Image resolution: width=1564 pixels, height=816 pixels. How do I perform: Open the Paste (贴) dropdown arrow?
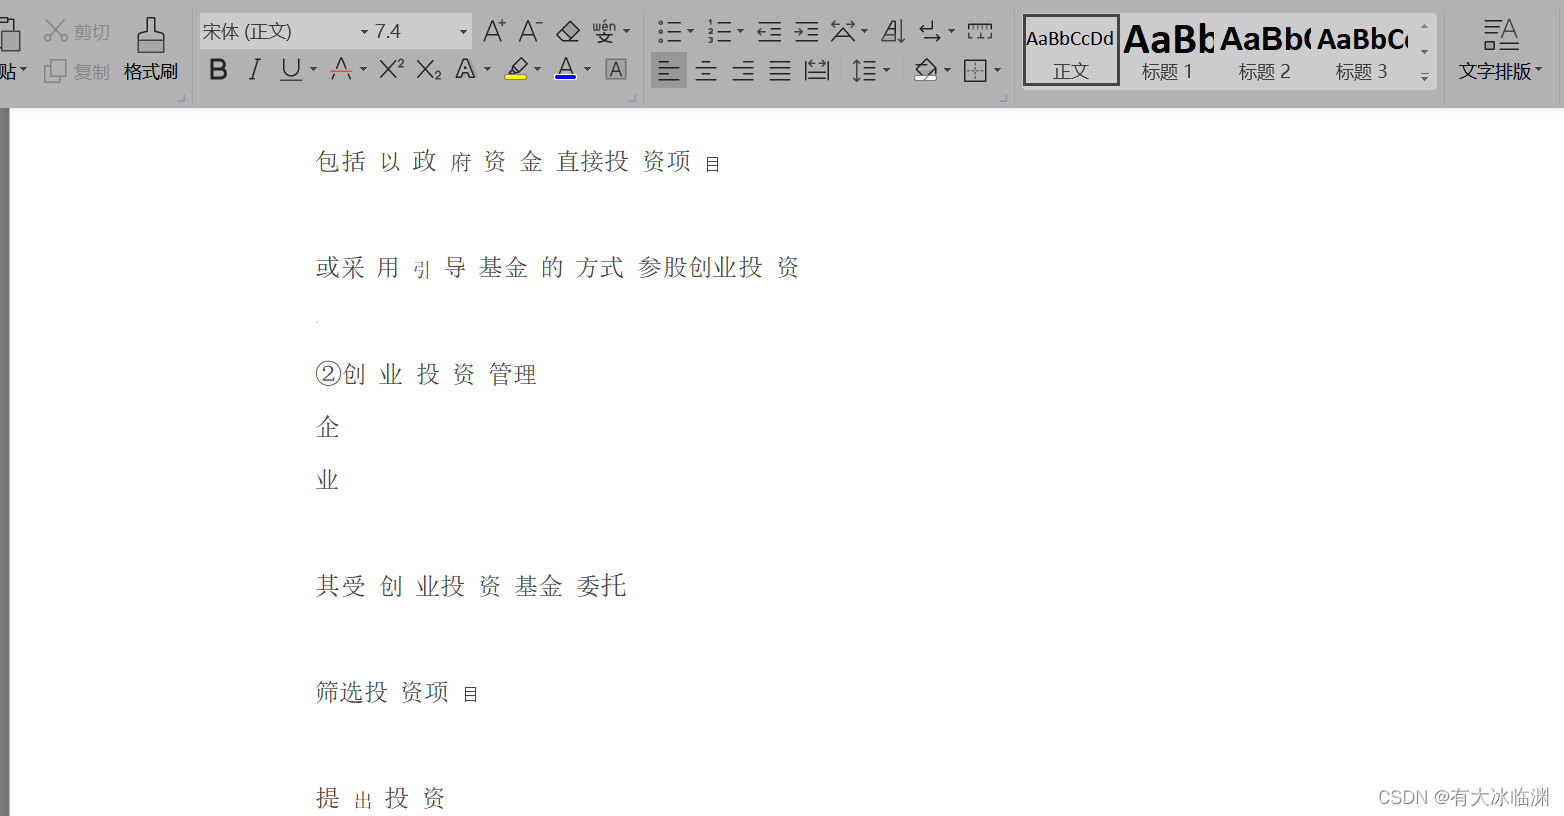coord(24,71)
